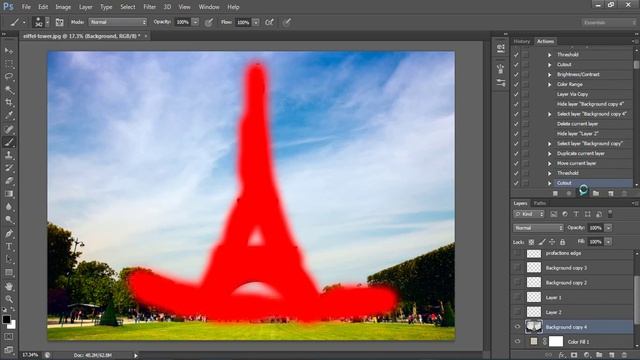Open the Window menu

[x=209, y=7]
